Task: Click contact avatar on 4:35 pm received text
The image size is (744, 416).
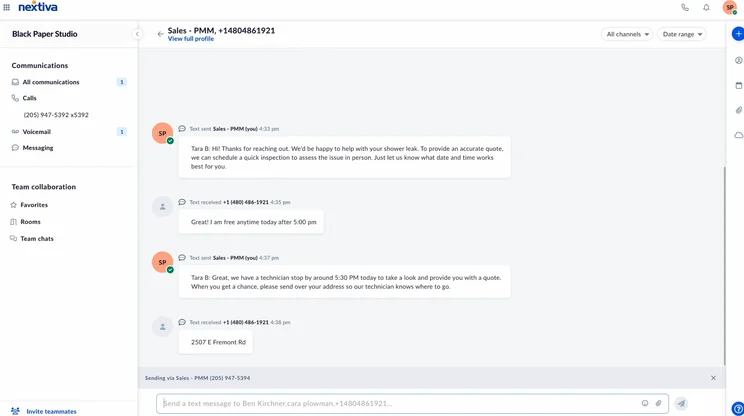Action: pyautogui.click(x=162, y=207)
